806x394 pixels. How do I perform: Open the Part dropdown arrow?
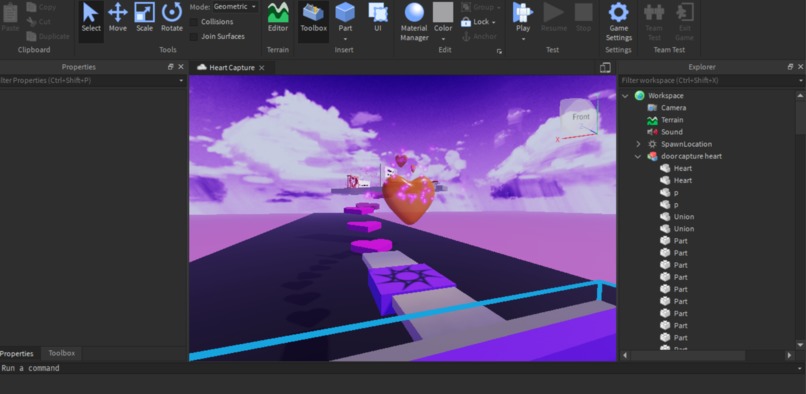tap(345, 39)
